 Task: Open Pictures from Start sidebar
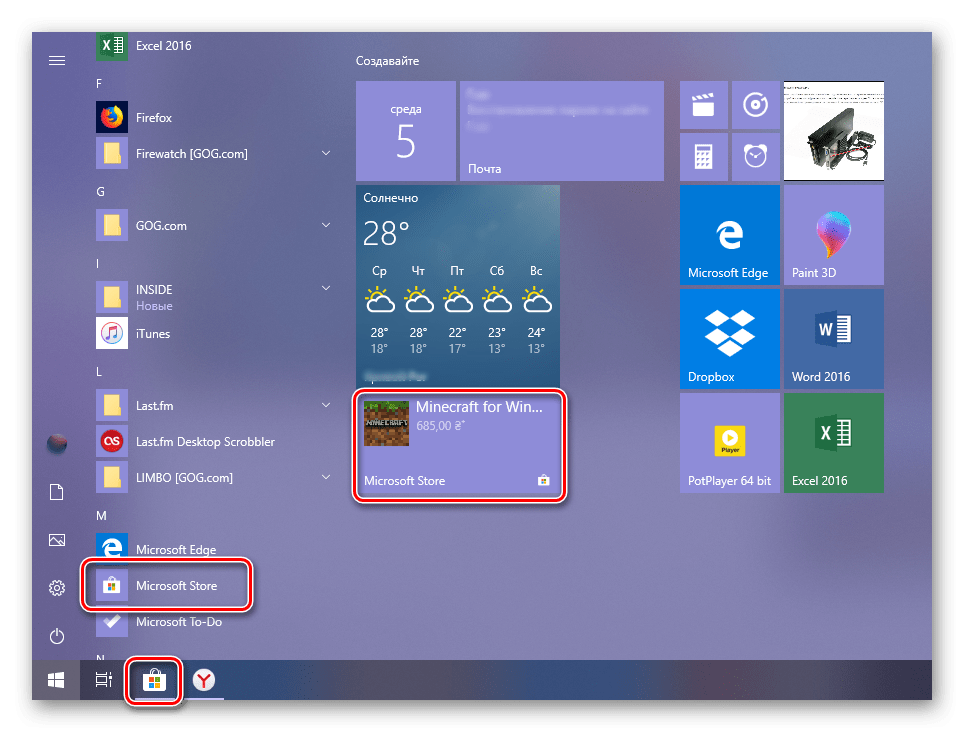[x=57, y=540]
